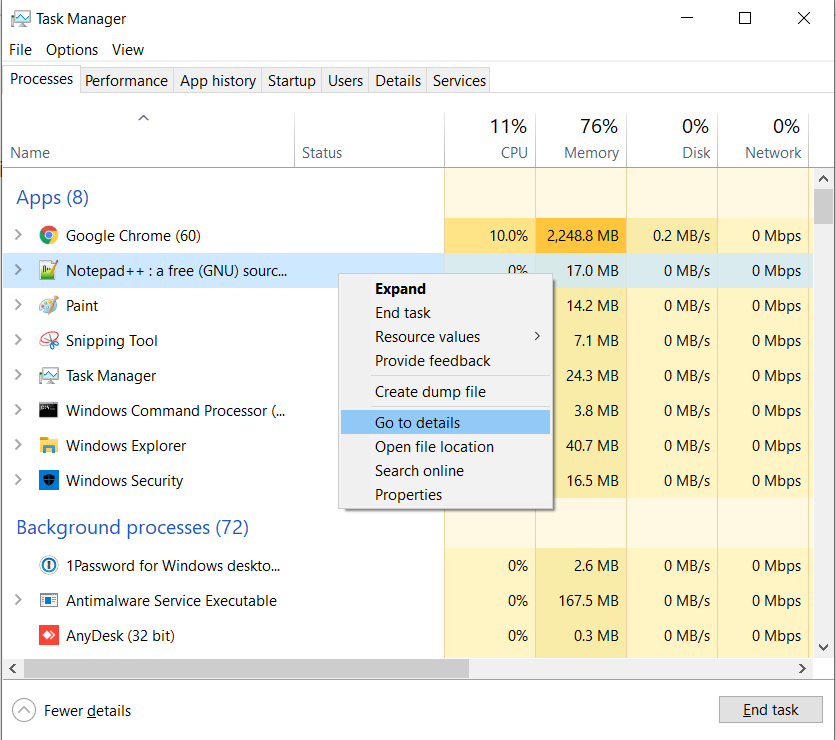The width and height of the screenshot is (836, 740).
Task: Sort by the CPU column header
Action: point(490,140)
